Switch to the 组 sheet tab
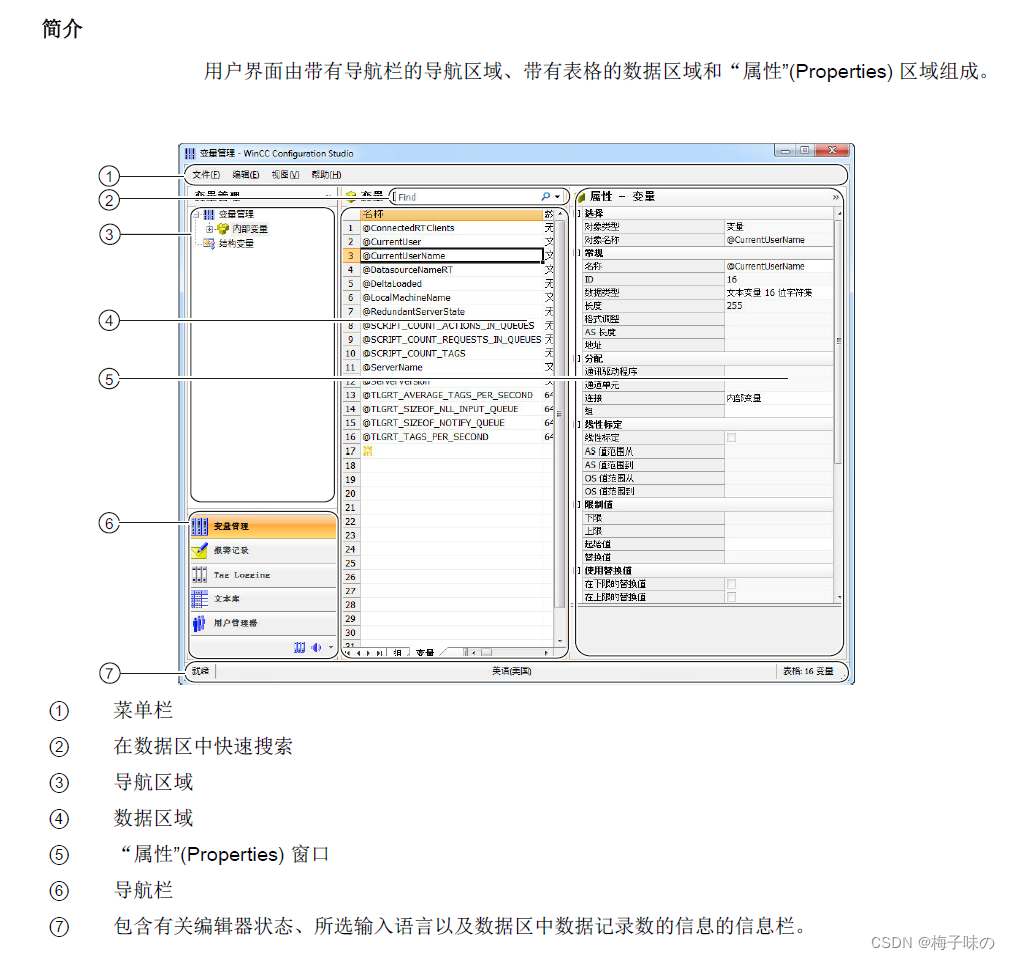Image resolution: width=1010 pixels, height=960 pixels. tap(397, 653)
